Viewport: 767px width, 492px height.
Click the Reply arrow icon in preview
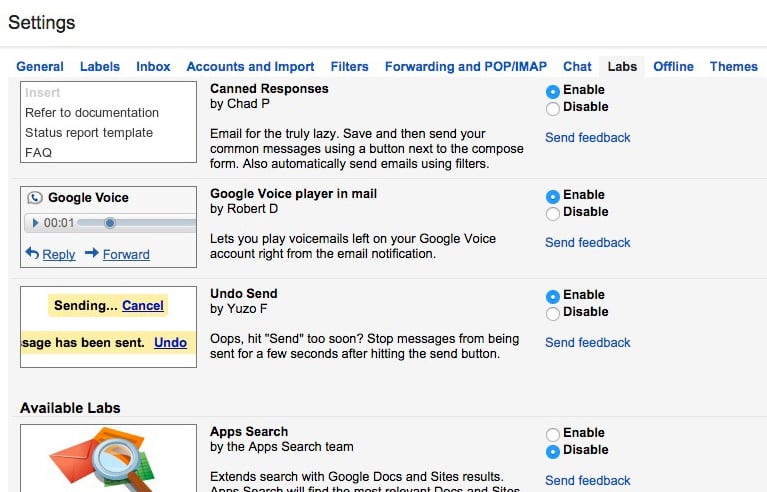click(x=32, y=253)
